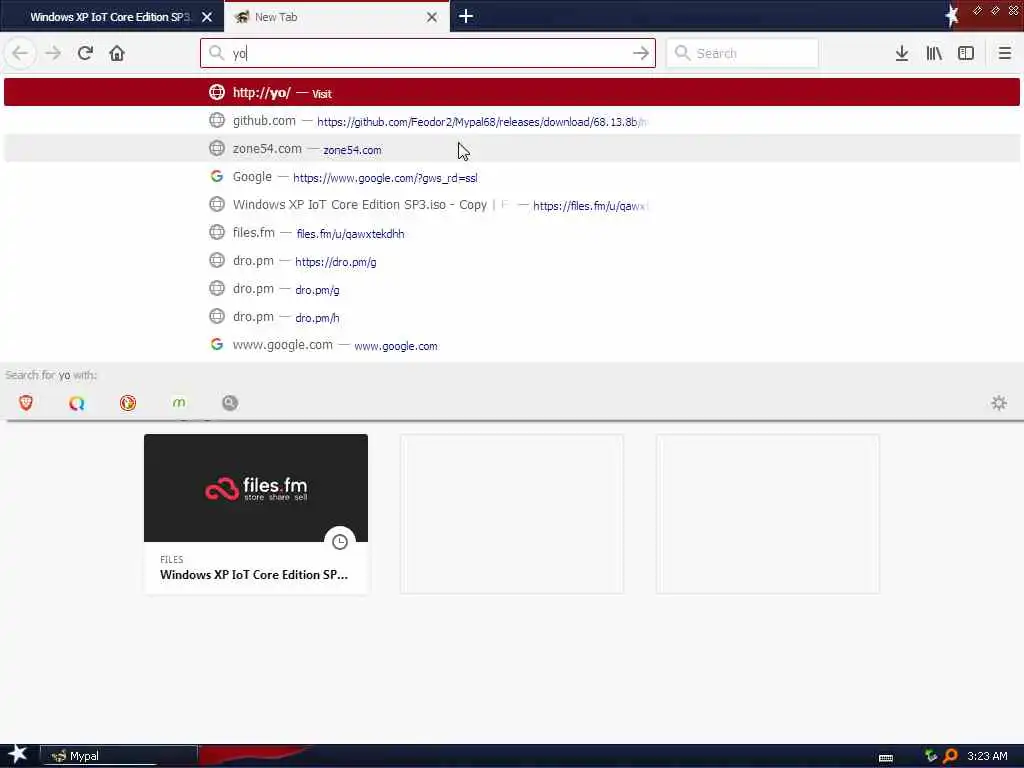Toggle the sidebar view
Image resolution: width=1024 pixels, height=768 pixels.
[966, 53]
